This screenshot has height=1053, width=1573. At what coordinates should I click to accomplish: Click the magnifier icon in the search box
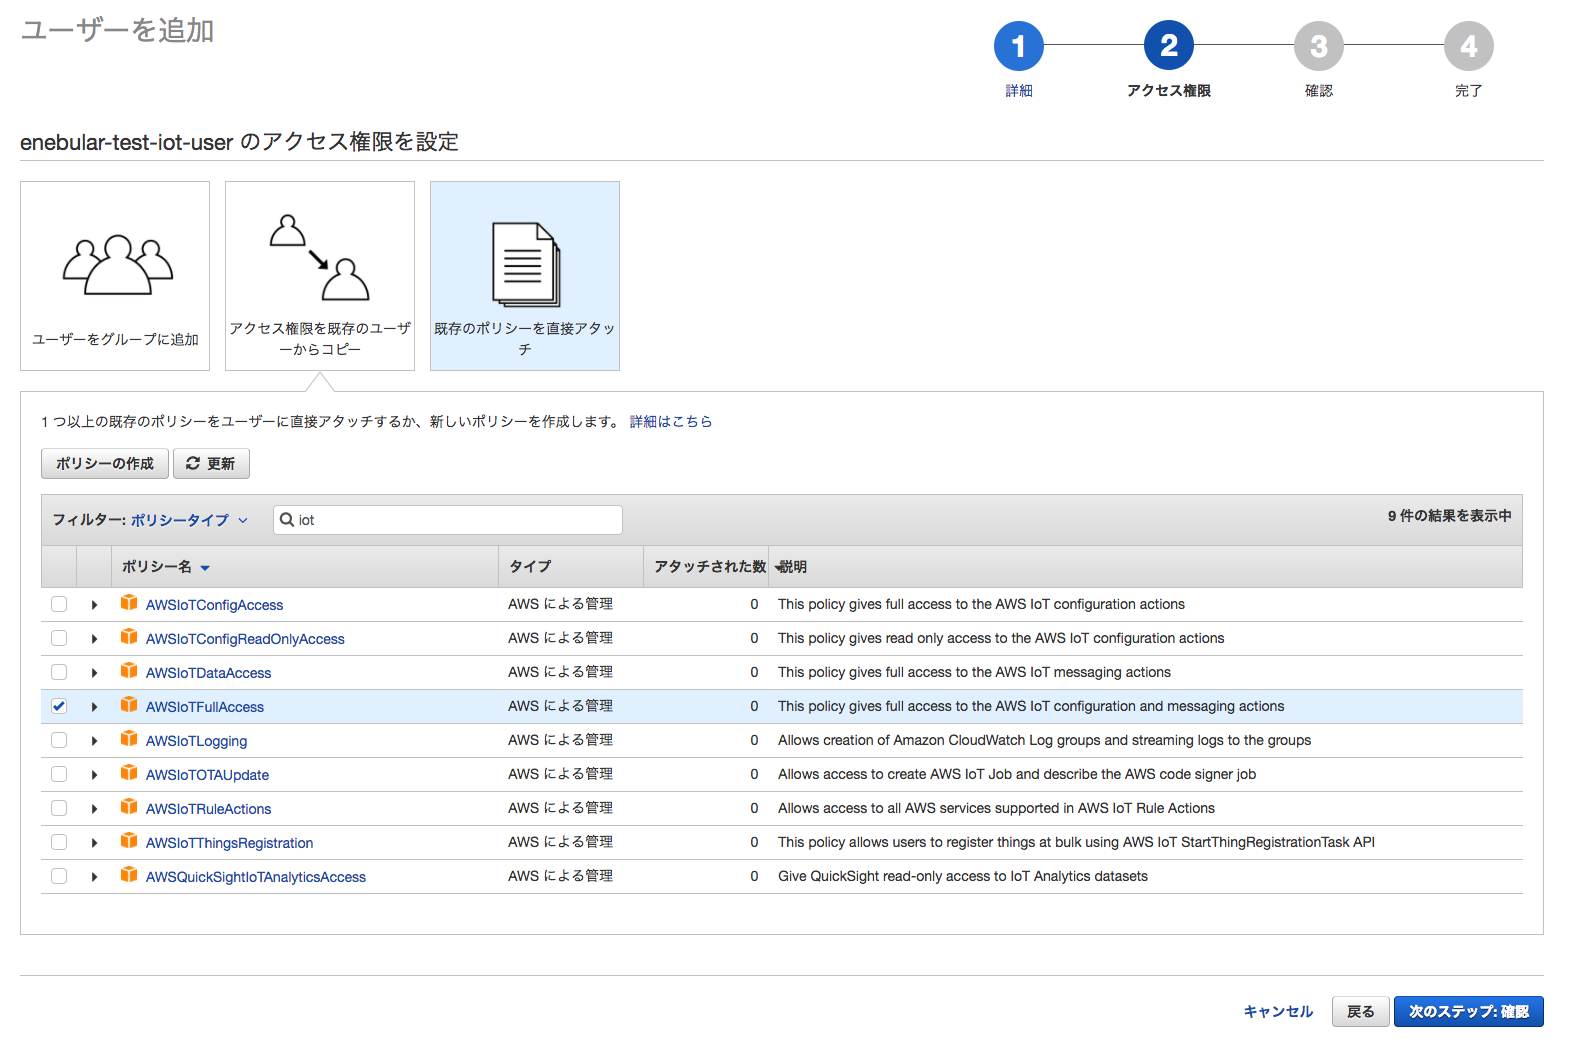(287, 520)
